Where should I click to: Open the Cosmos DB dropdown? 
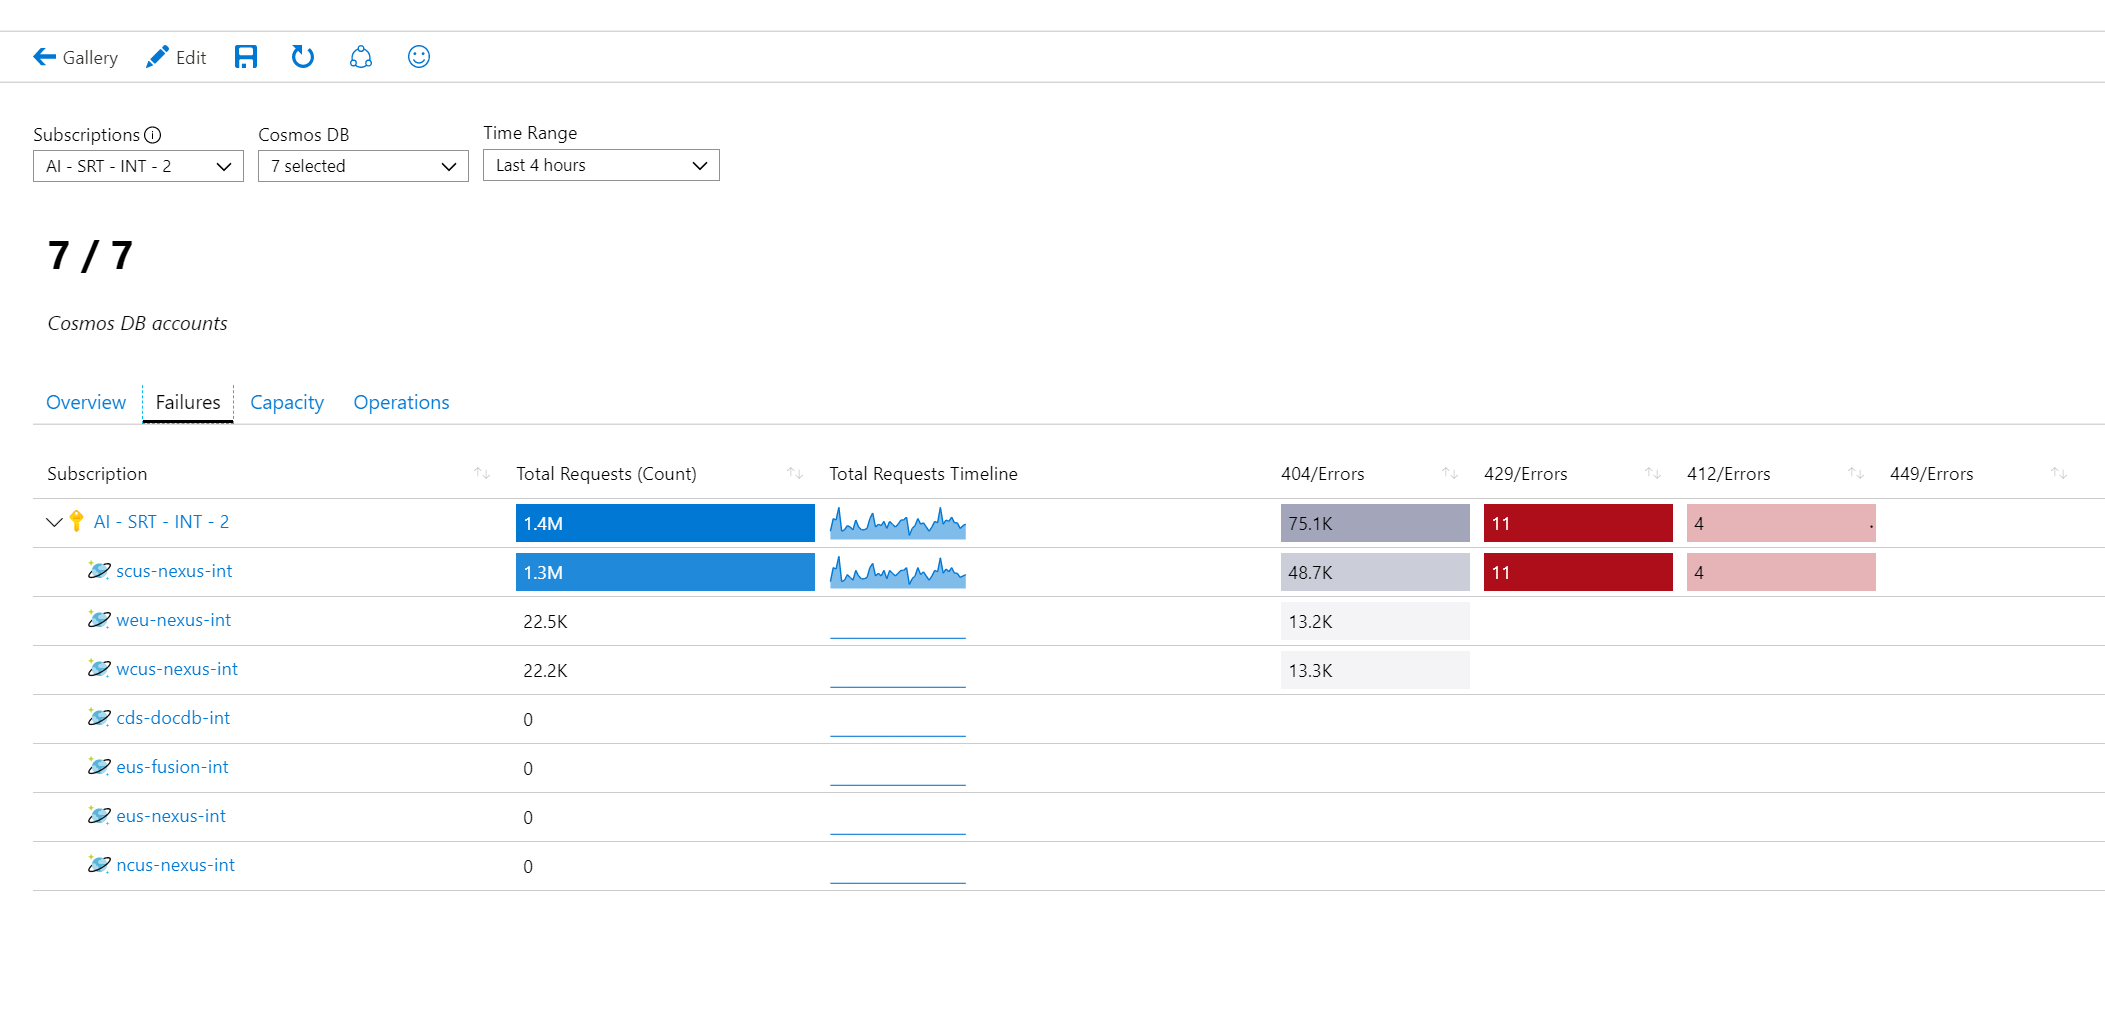pyautogui.click(x=363, y=166)
